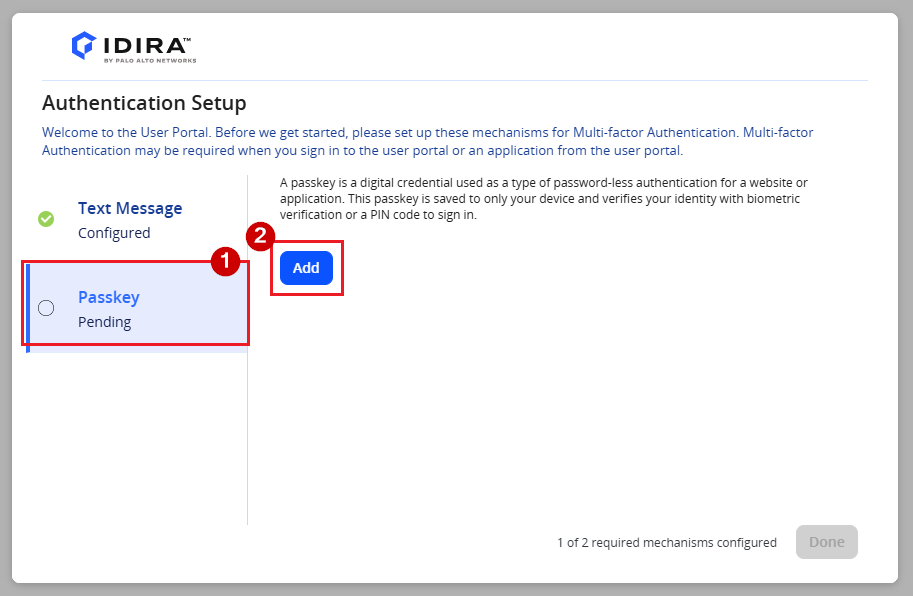This screenshot has height=596, width=913.
Task: Click the greyed-out Done button
Action: click(x=827, y=542)
